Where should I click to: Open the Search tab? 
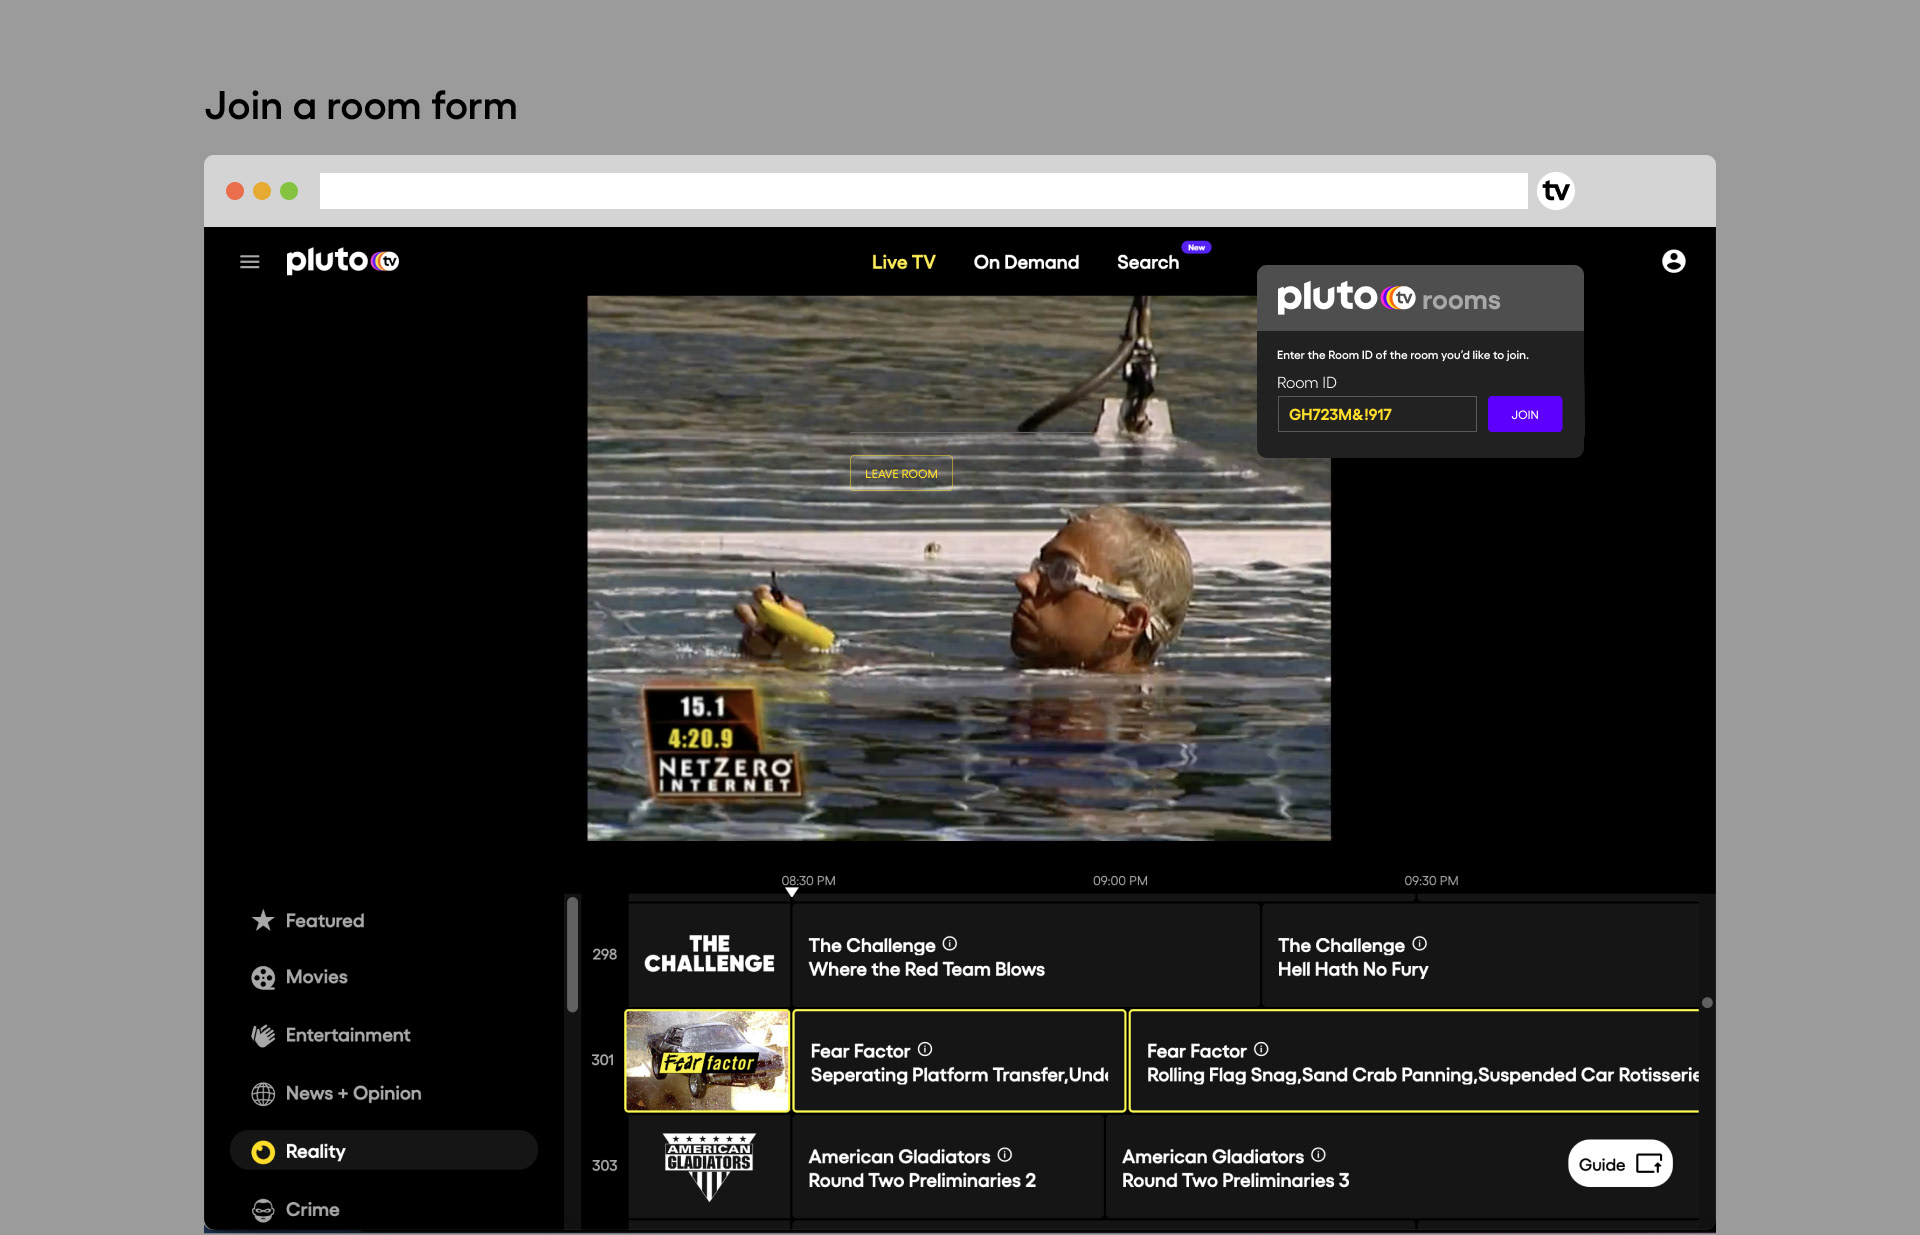[1147, 262]
